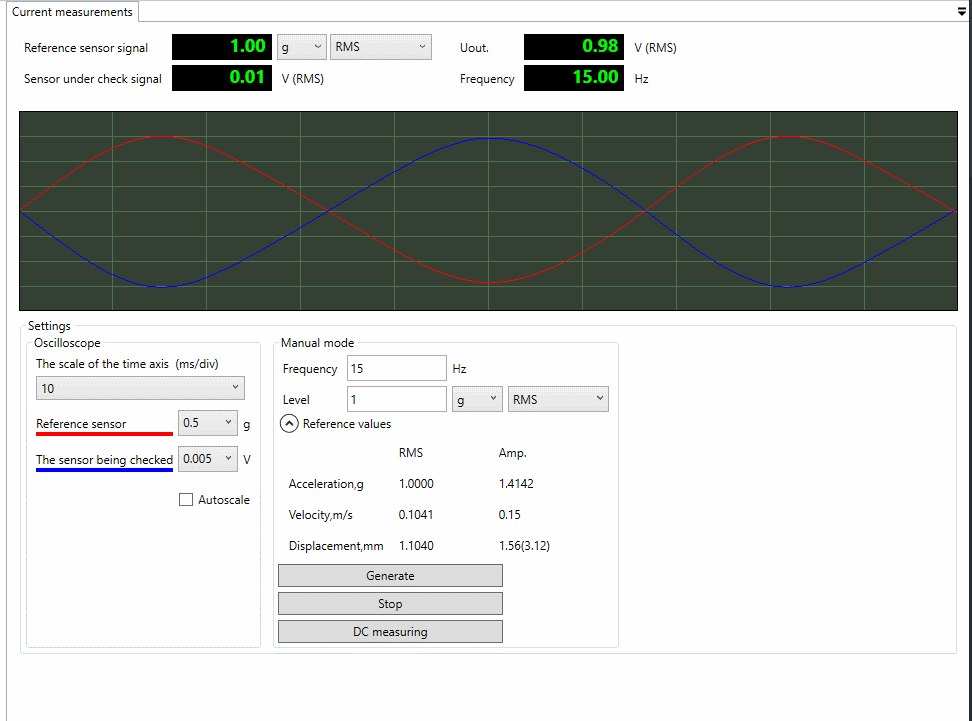Image resolution: width=972 pixels, height=721 pixels.
Task: Open reference signal RMS dropdown at top
Action: (380, 47)
